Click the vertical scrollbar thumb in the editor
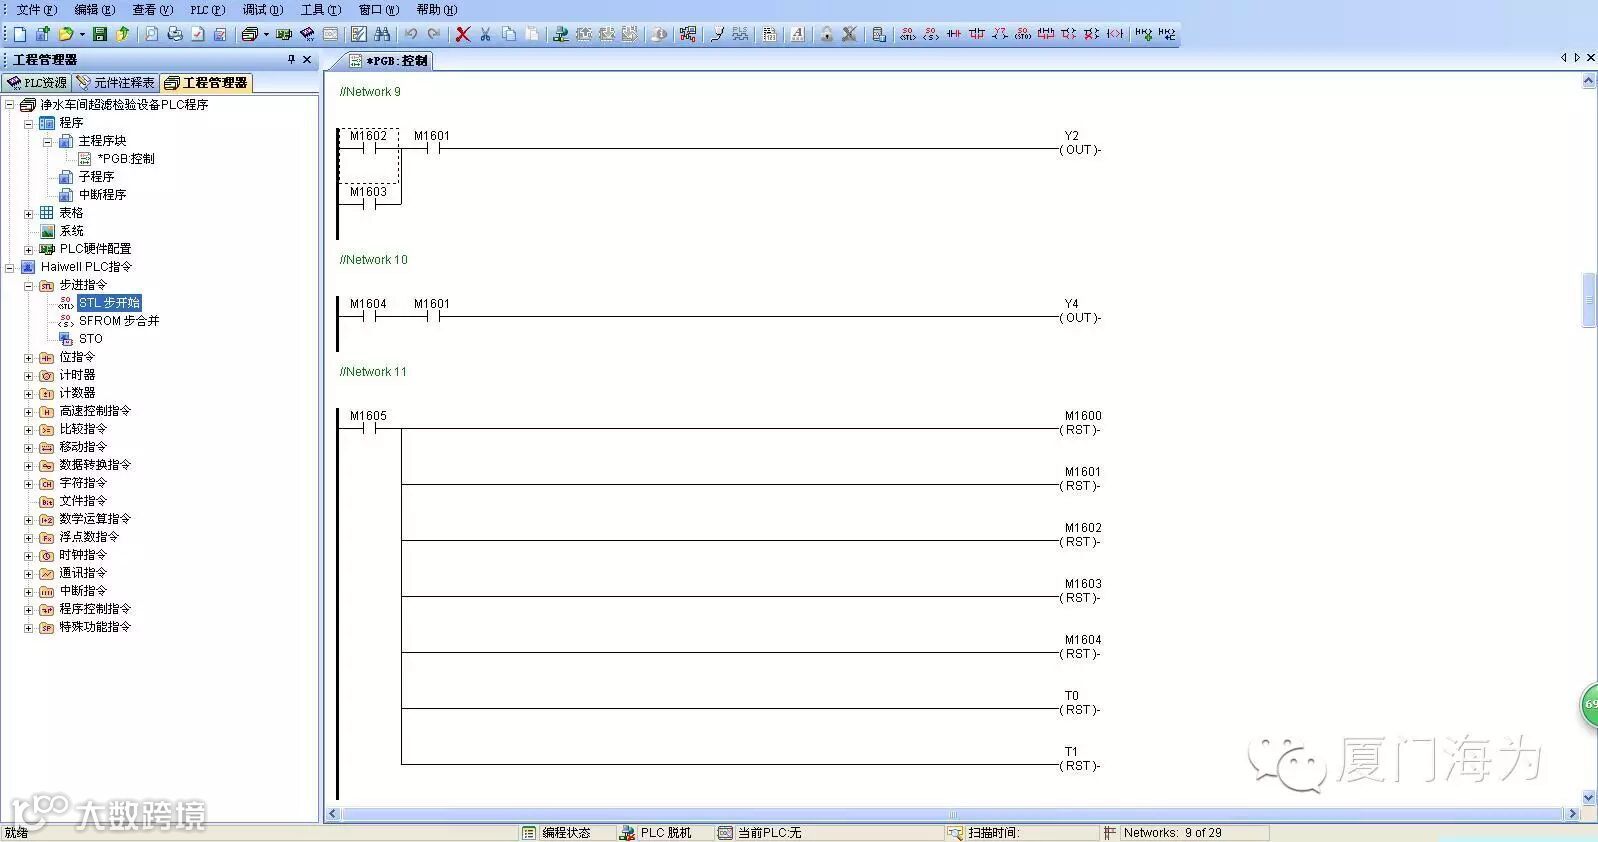This screenshot has height=842, width=1598. [x=1589, y=299]
